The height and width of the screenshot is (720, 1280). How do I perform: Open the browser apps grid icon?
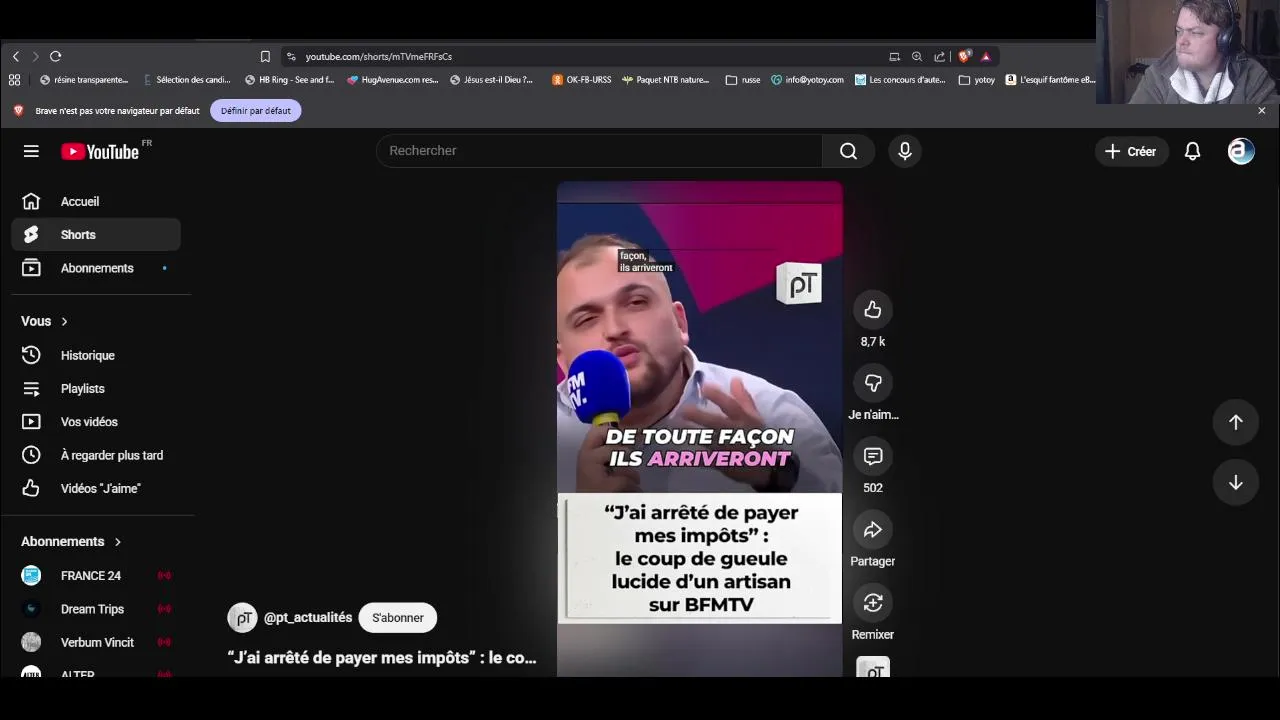point(14,80)
